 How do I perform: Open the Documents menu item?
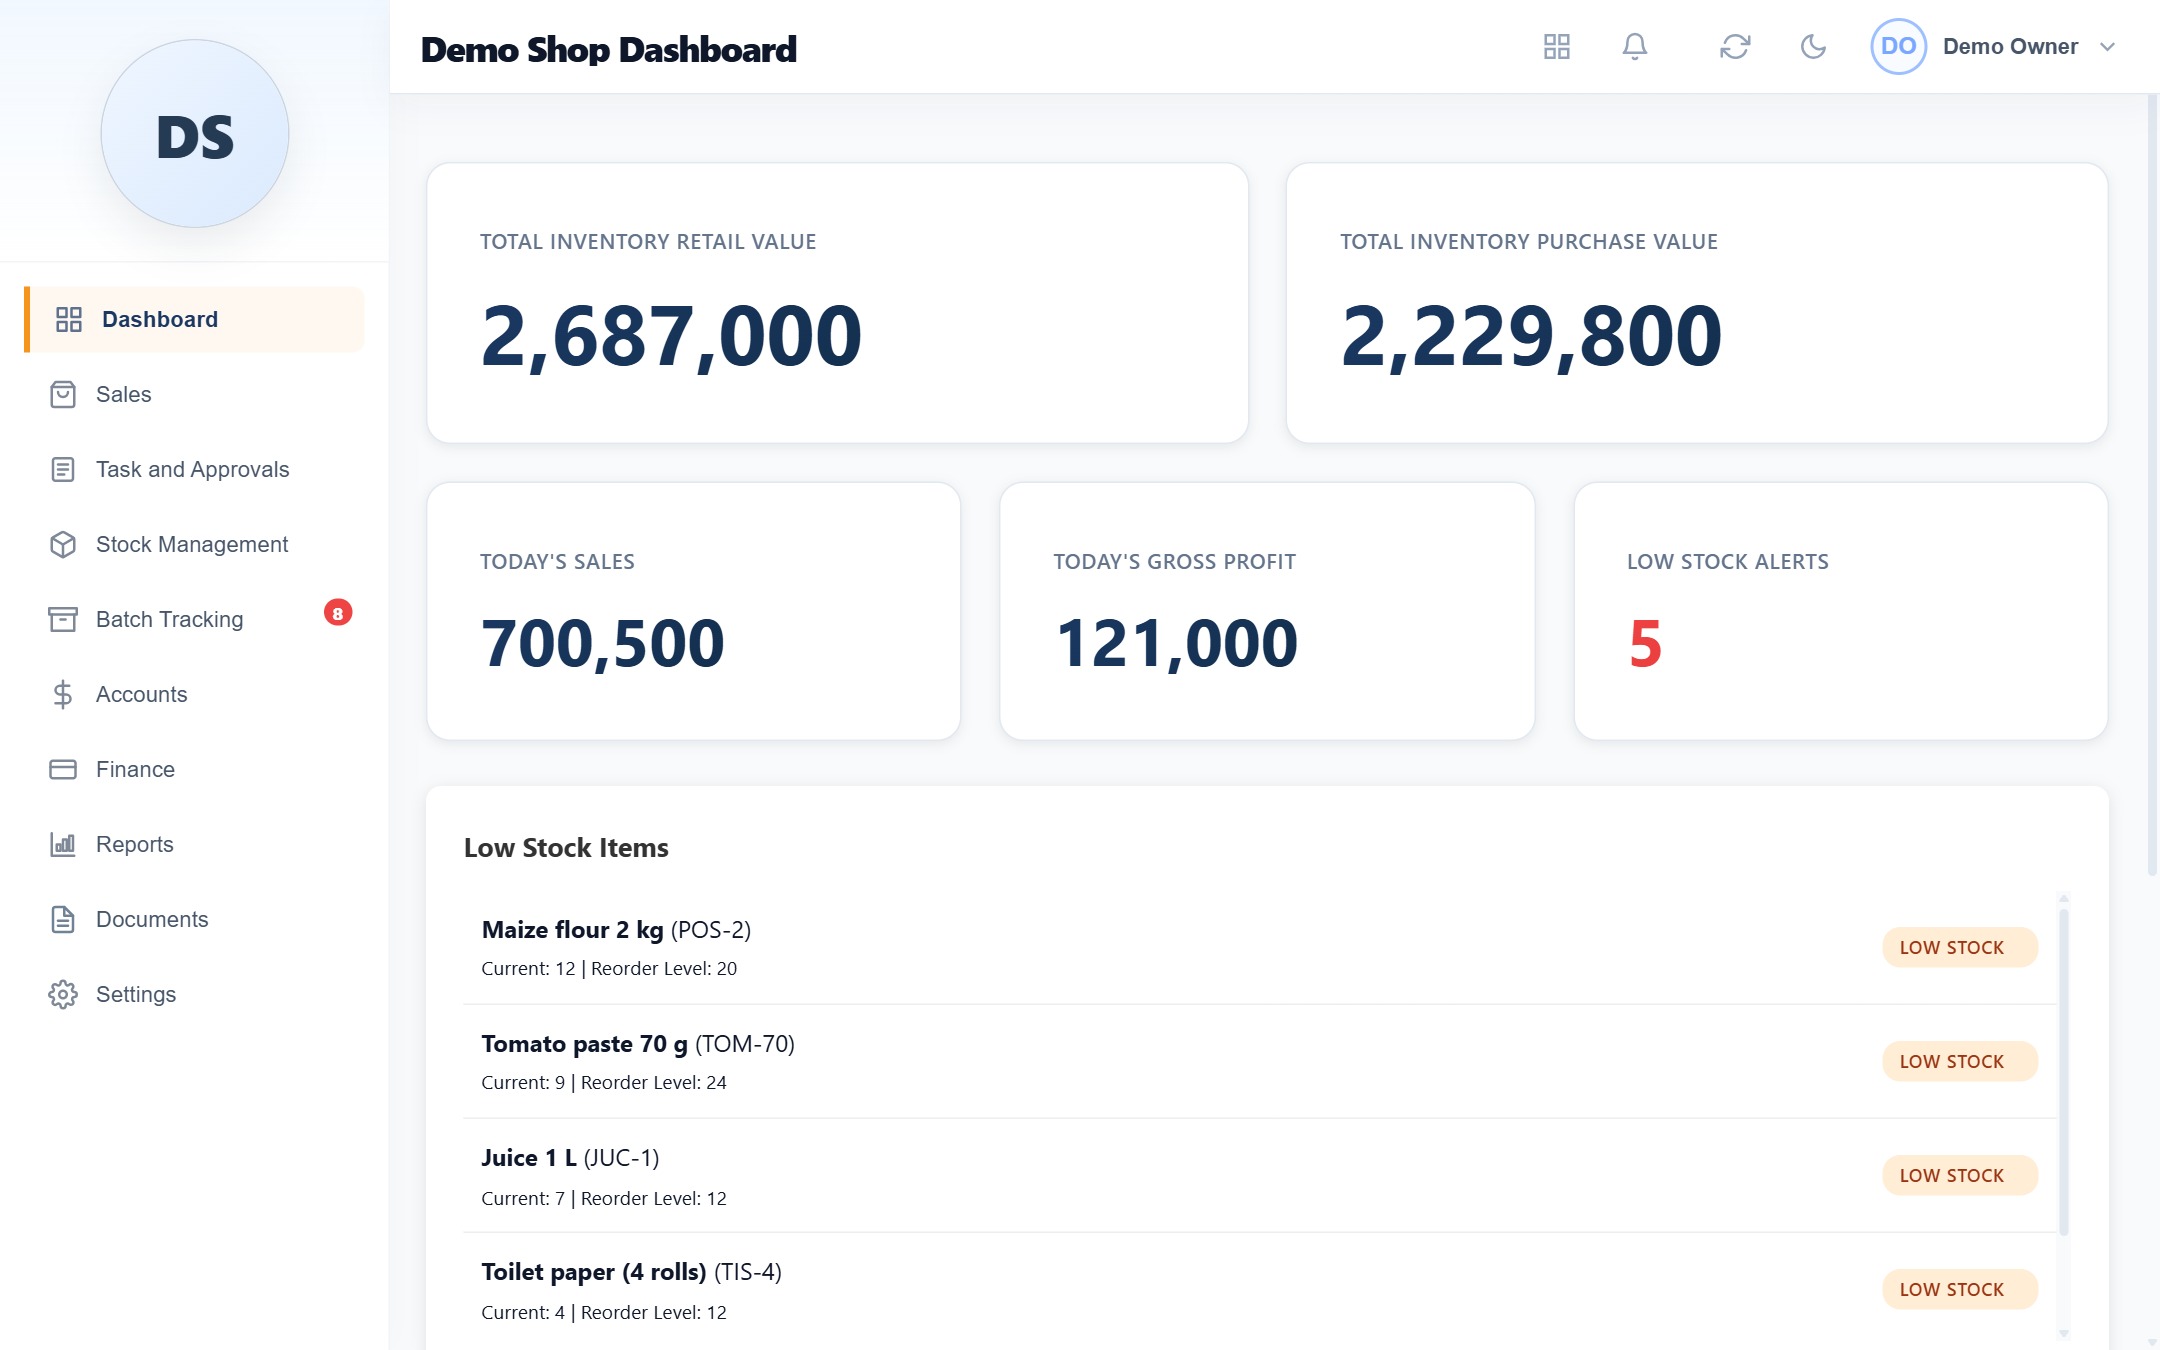(152, 919)
